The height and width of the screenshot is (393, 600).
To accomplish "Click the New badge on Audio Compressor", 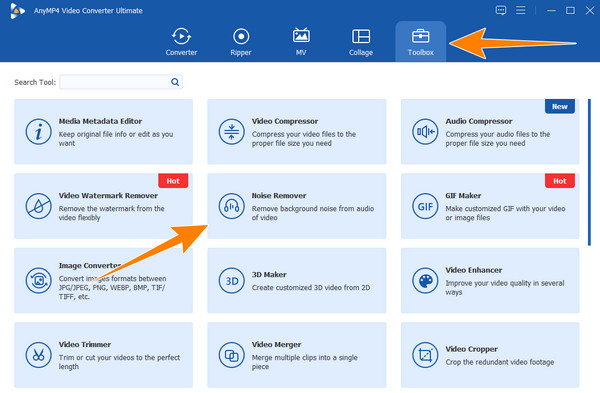I will tap(560, 106).
